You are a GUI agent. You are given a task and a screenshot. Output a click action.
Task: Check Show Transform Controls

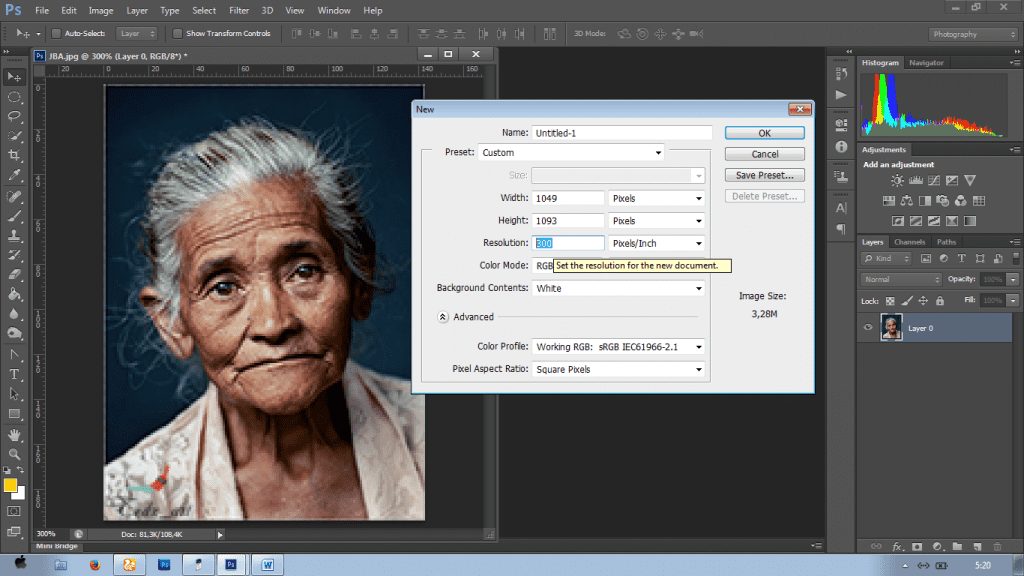coord(178,34)
